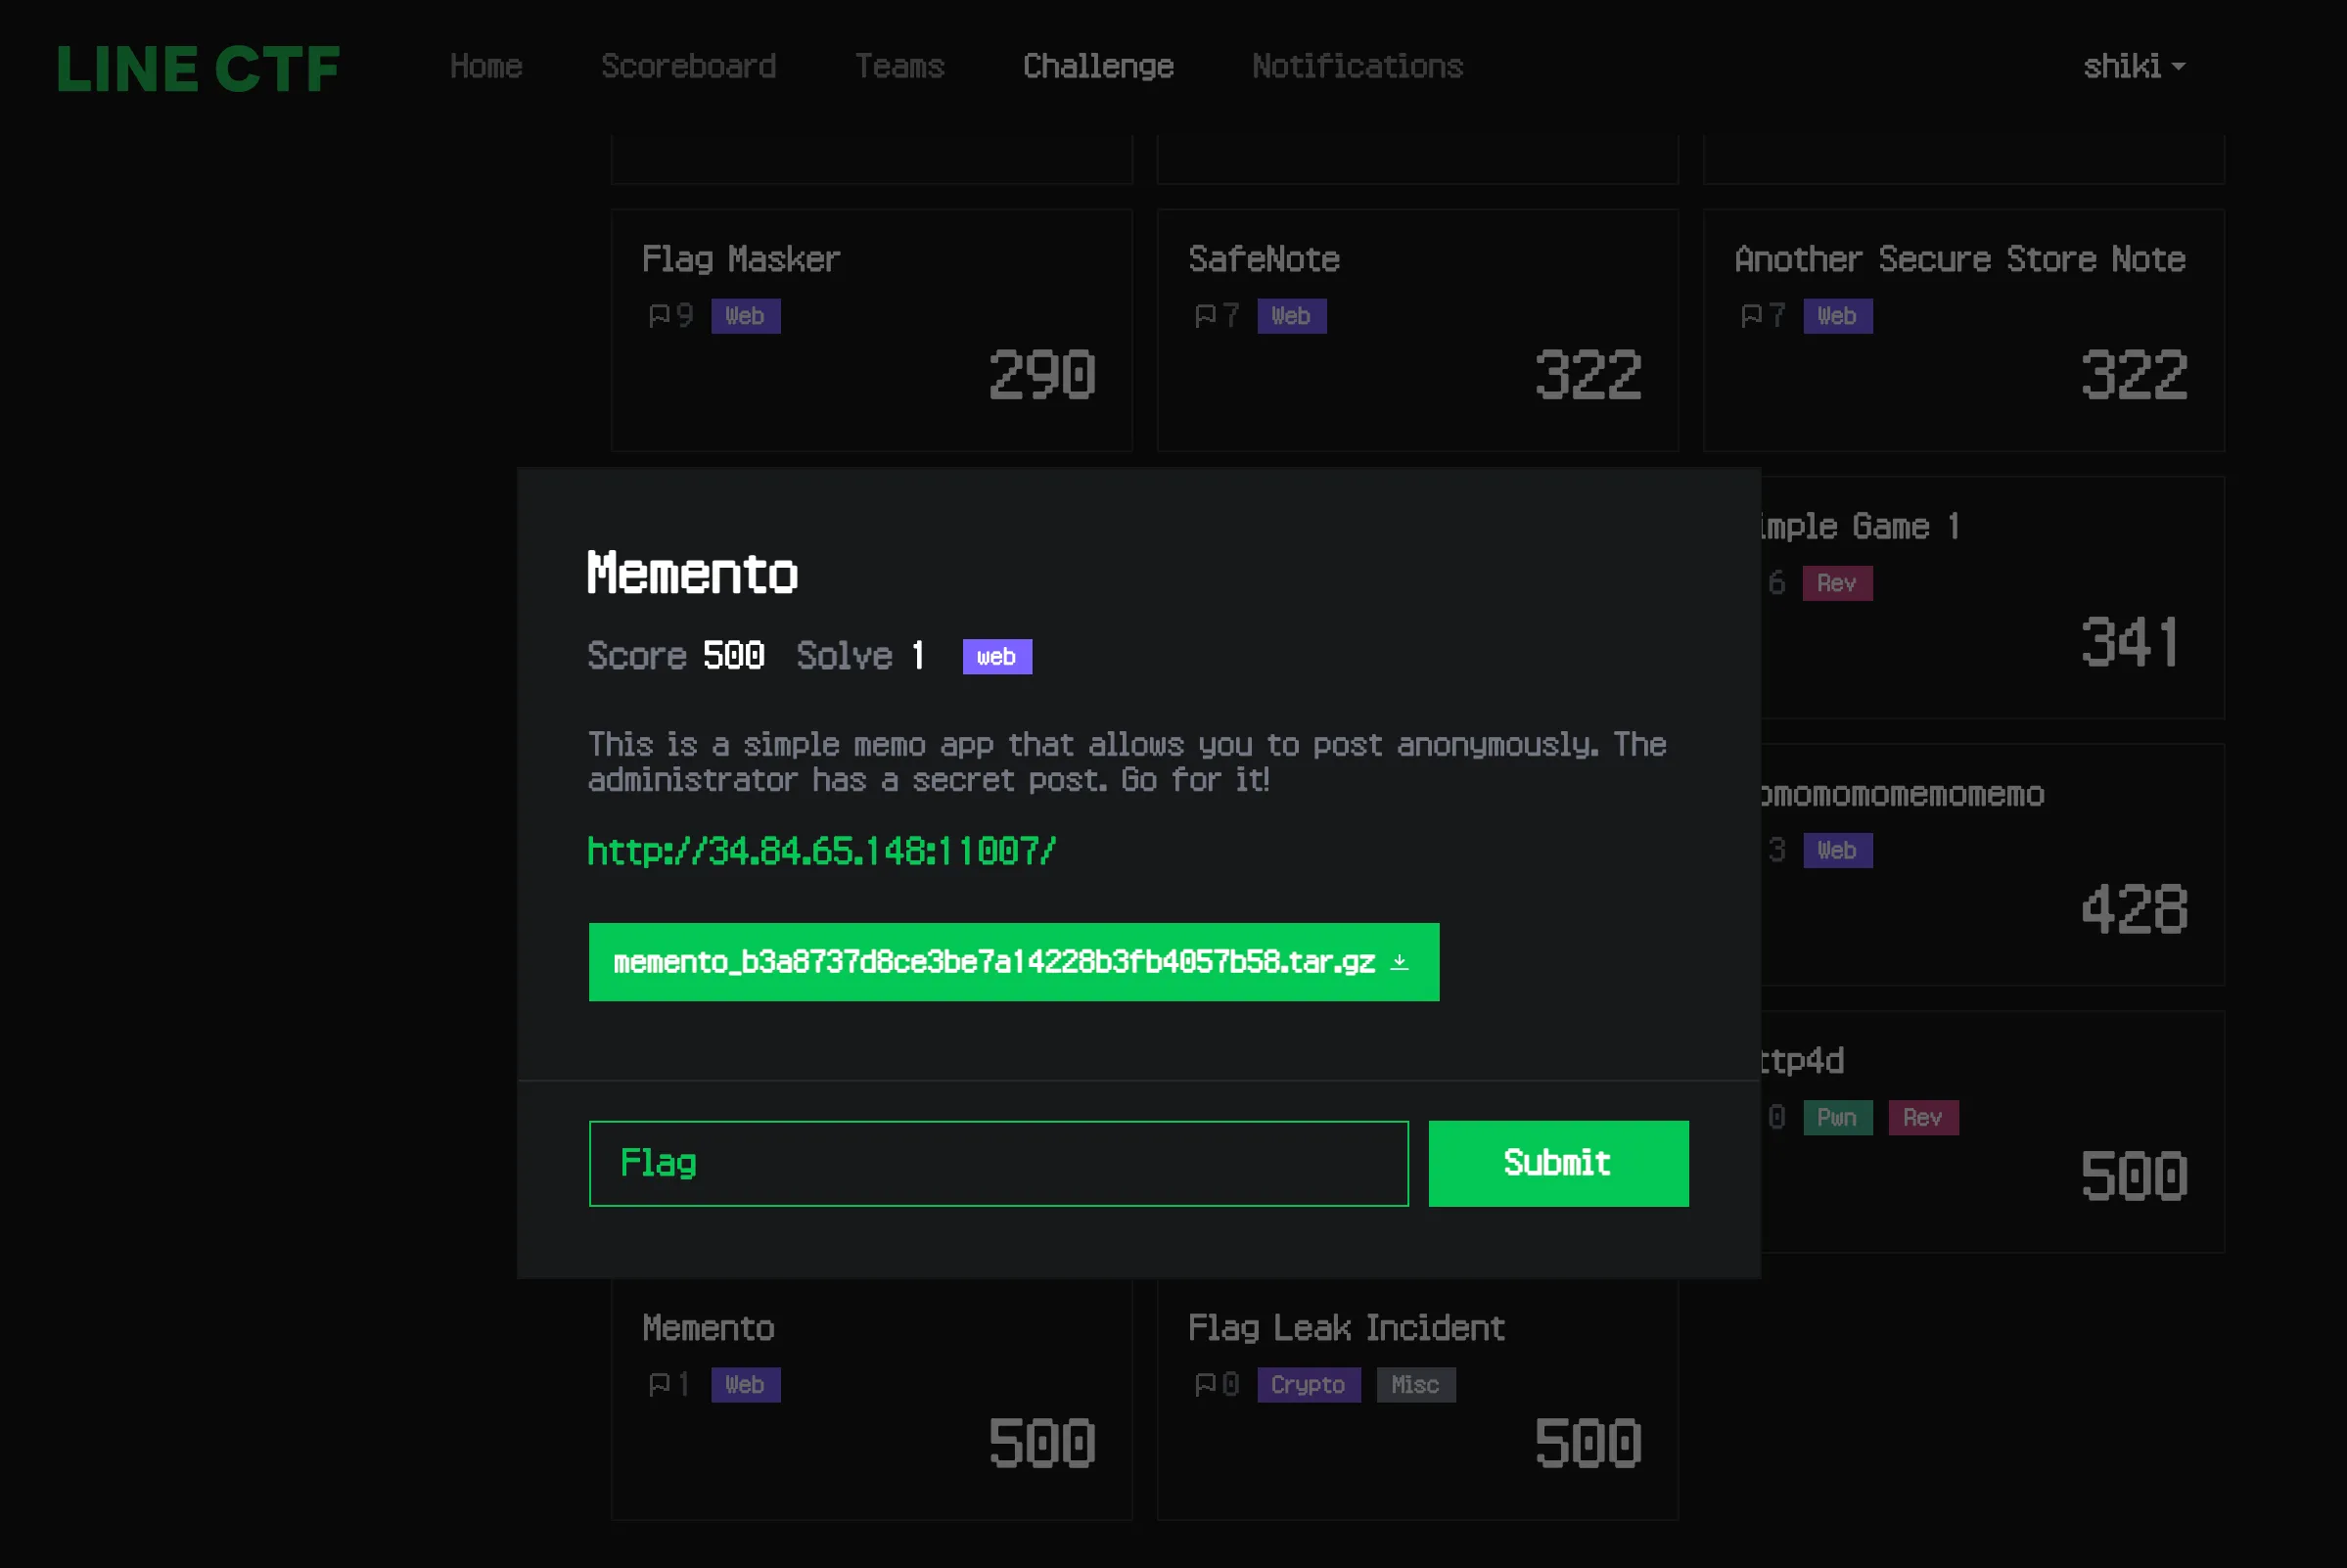Viewport: 2347px width, 1568px height.
Task: Click the Pwn tag on 500-point card
Action: pos(1837,1117)
